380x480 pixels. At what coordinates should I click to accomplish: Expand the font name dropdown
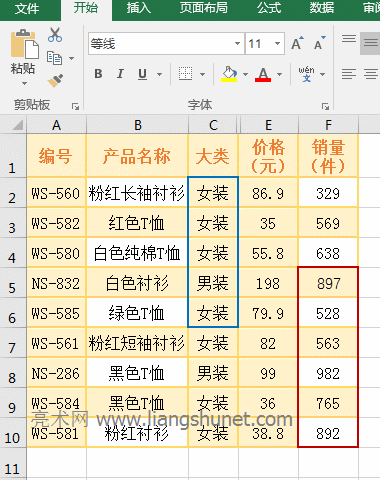pos(237,43)
